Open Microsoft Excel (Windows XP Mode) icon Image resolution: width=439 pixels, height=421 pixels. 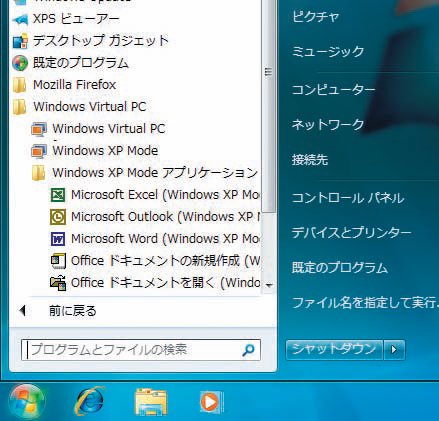pyautogui.click(x=58, y=195)
